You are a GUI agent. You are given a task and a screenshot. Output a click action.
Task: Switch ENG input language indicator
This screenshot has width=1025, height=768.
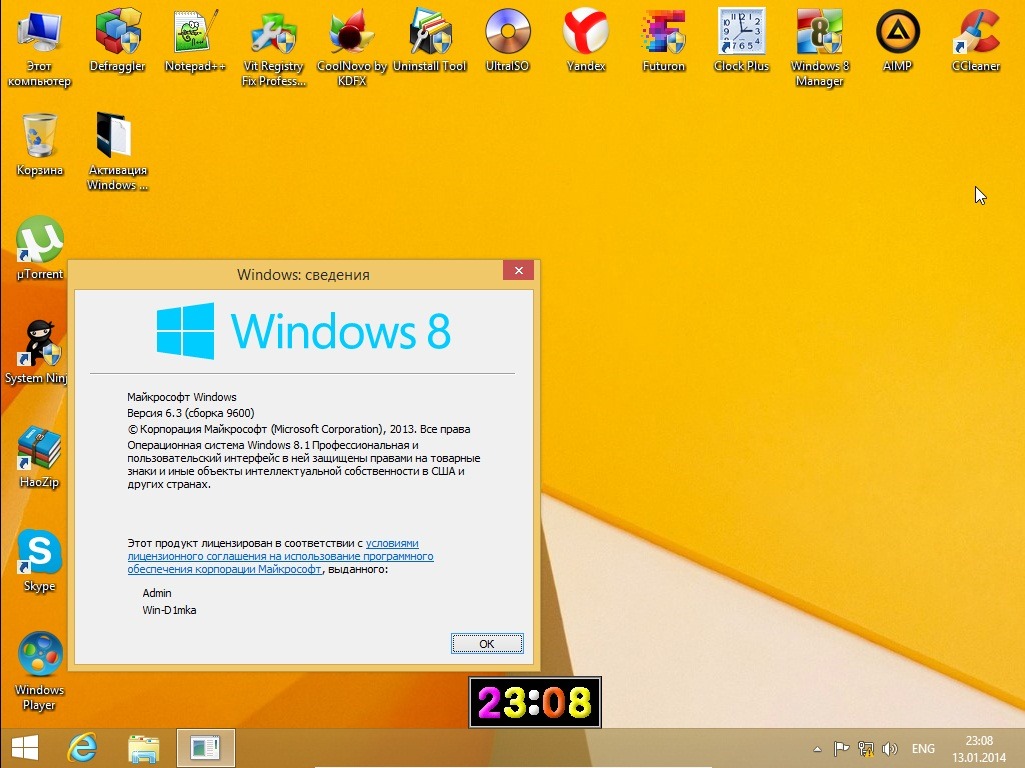point(923,748)
